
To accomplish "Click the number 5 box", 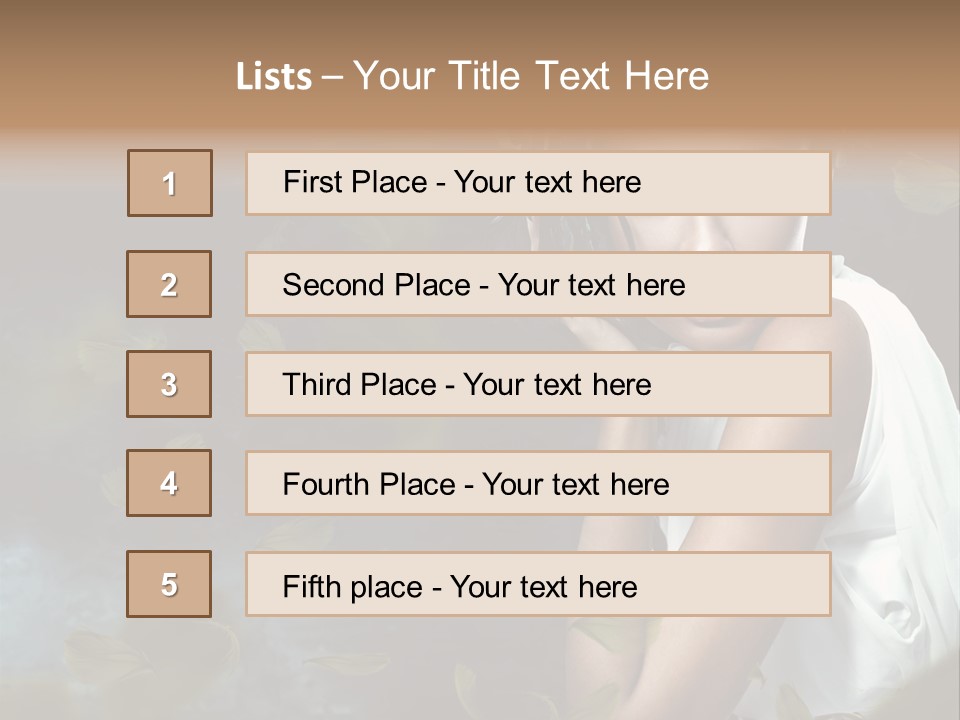I will coord(169,584).
